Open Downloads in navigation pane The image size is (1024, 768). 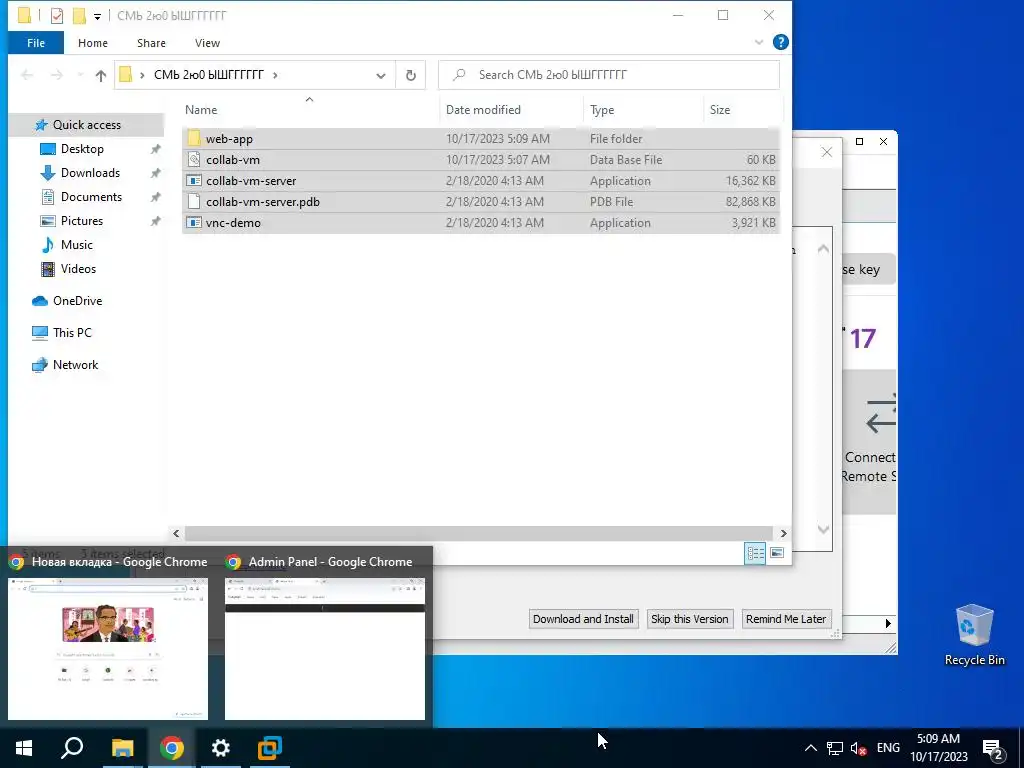coord(90,173)
